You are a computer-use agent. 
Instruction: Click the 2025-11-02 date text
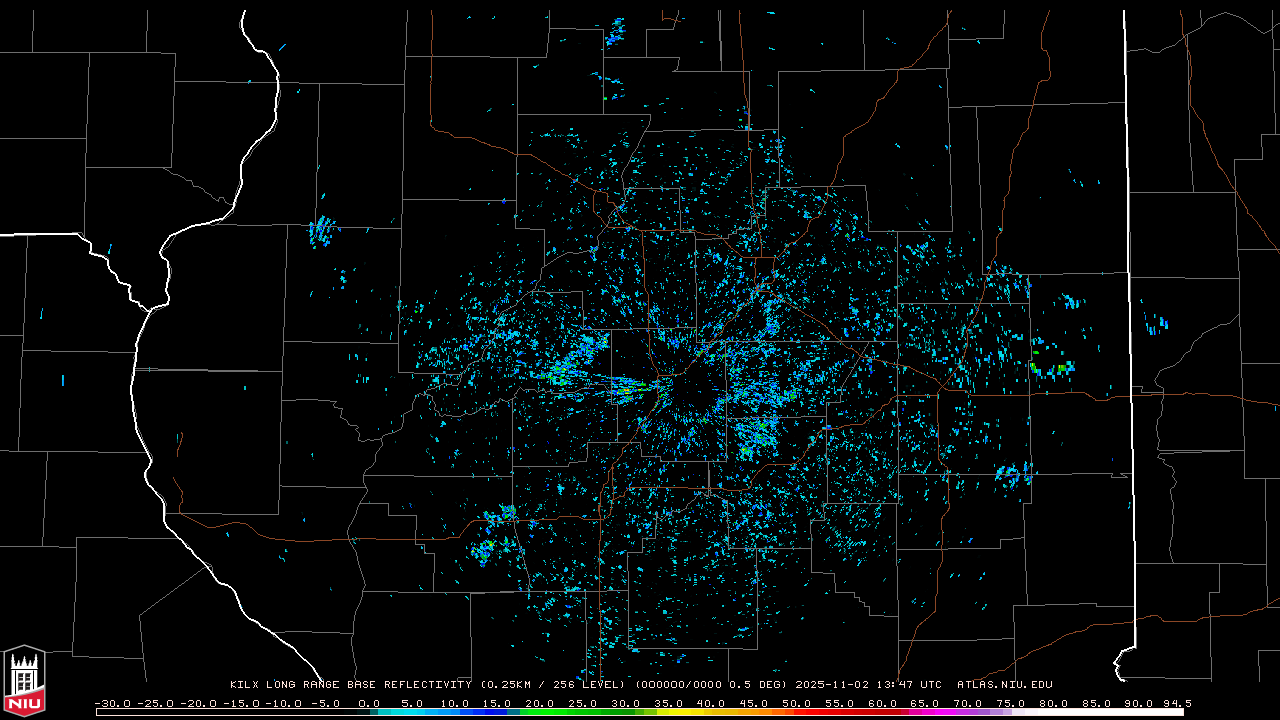(832, 685)
